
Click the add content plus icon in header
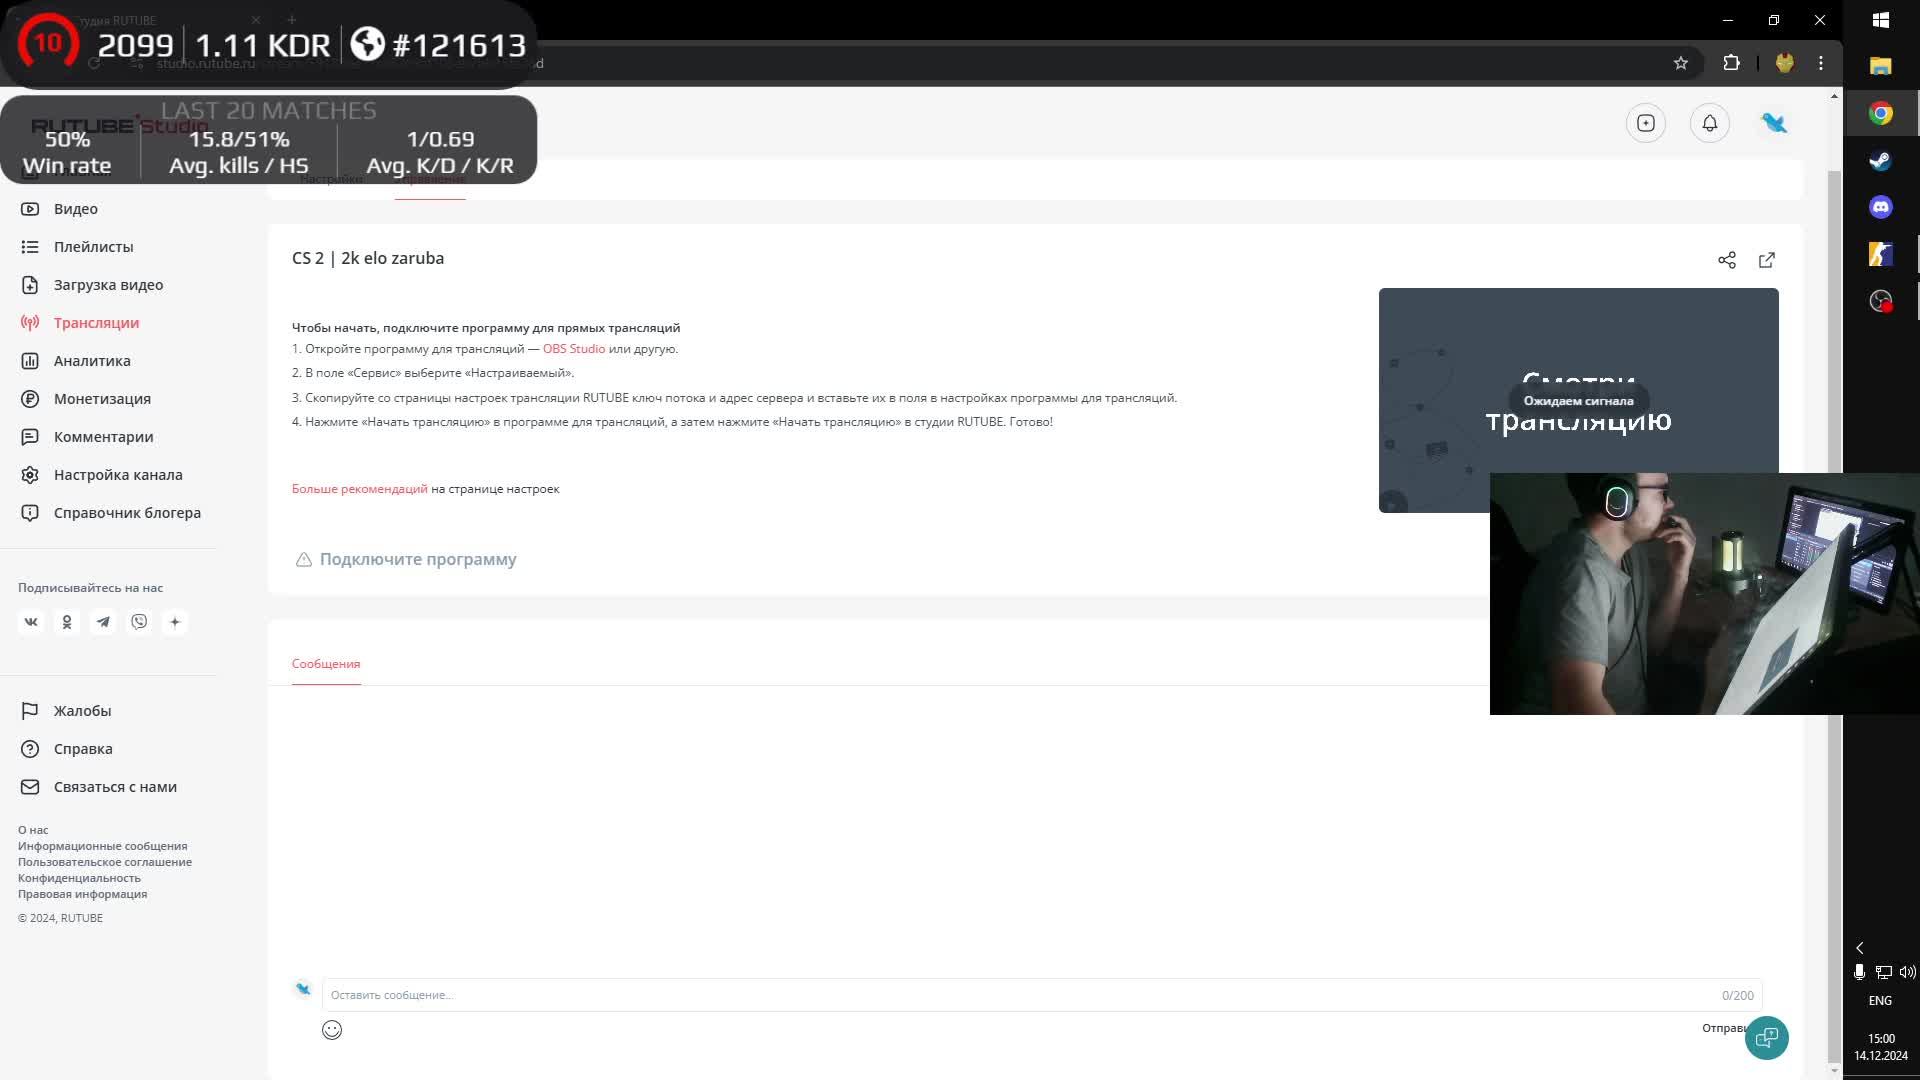[1646, 123]
